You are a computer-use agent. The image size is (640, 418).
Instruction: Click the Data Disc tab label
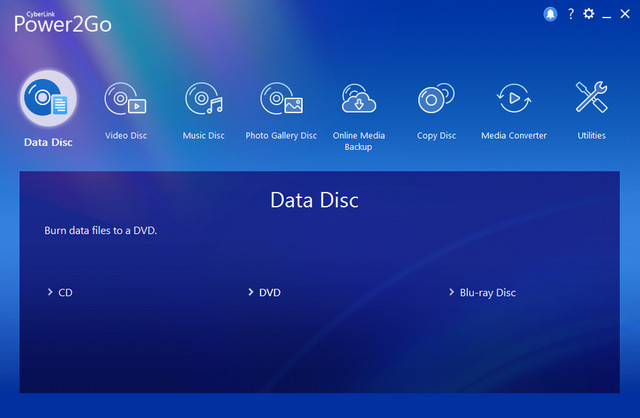48,142
